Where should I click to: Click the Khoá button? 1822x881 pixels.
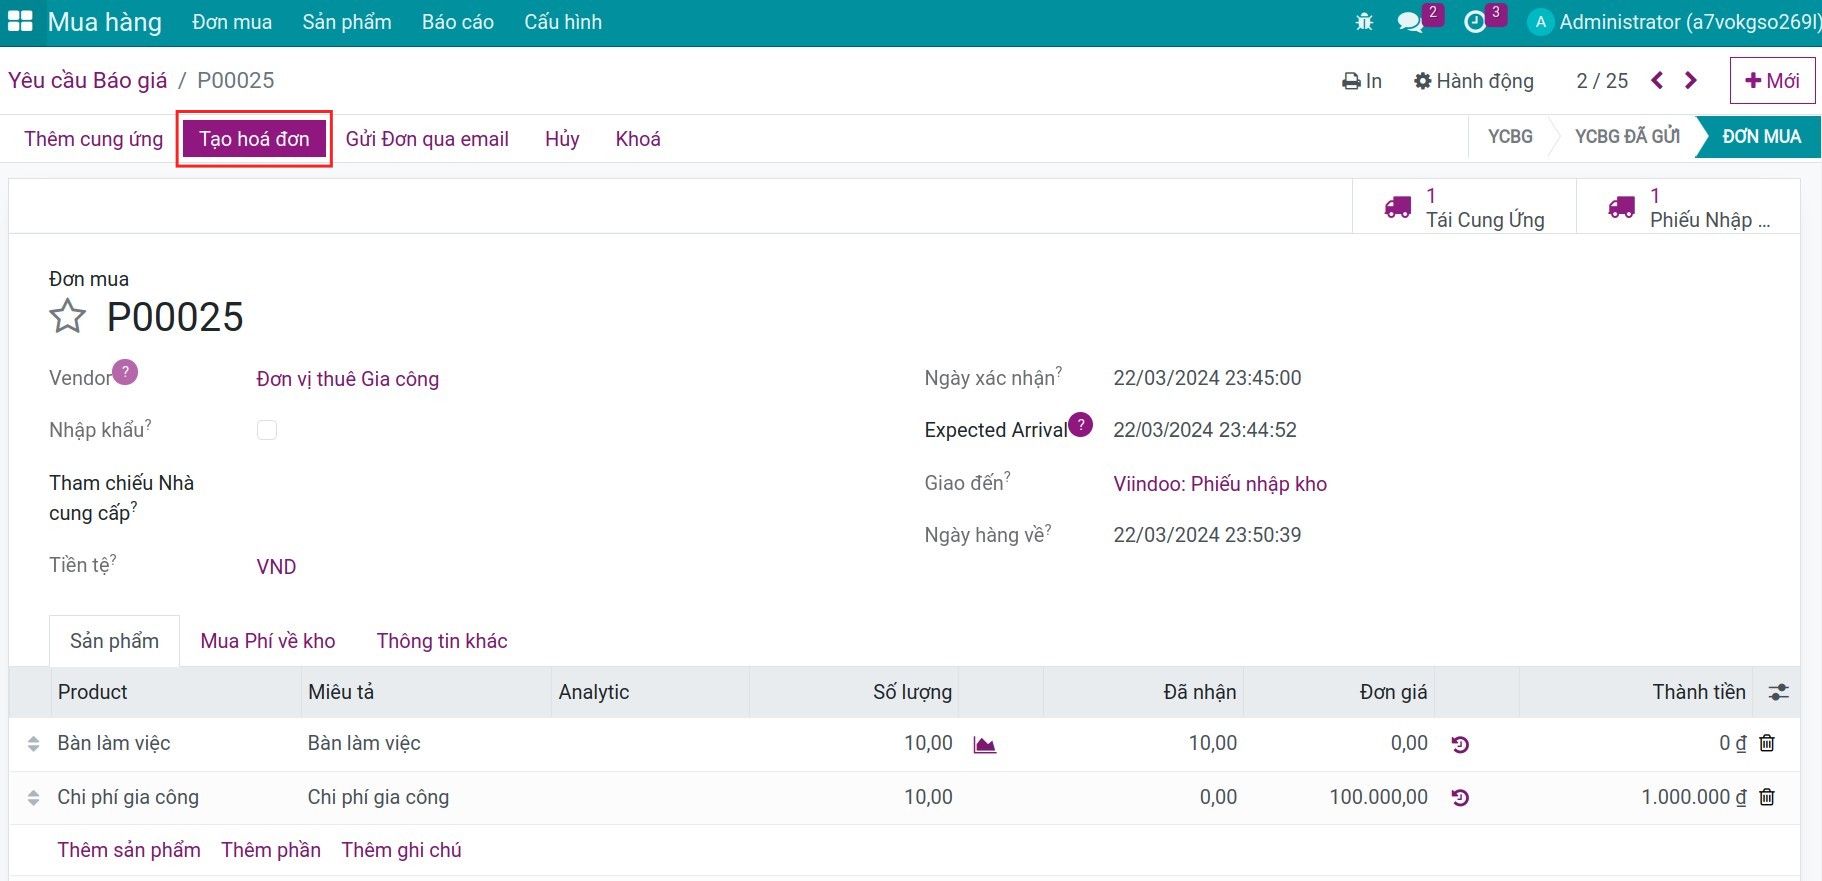(638, 139)
